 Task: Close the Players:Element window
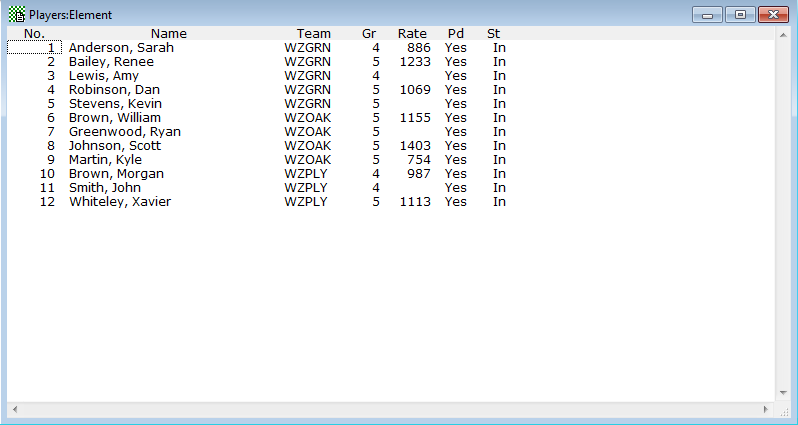pyautogui.click(x=773, y=15)
